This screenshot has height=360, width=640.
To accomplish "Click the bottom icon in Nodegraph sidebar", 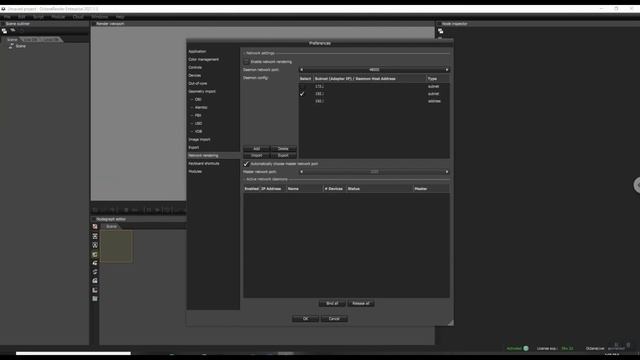I will (x=95, y=299).
